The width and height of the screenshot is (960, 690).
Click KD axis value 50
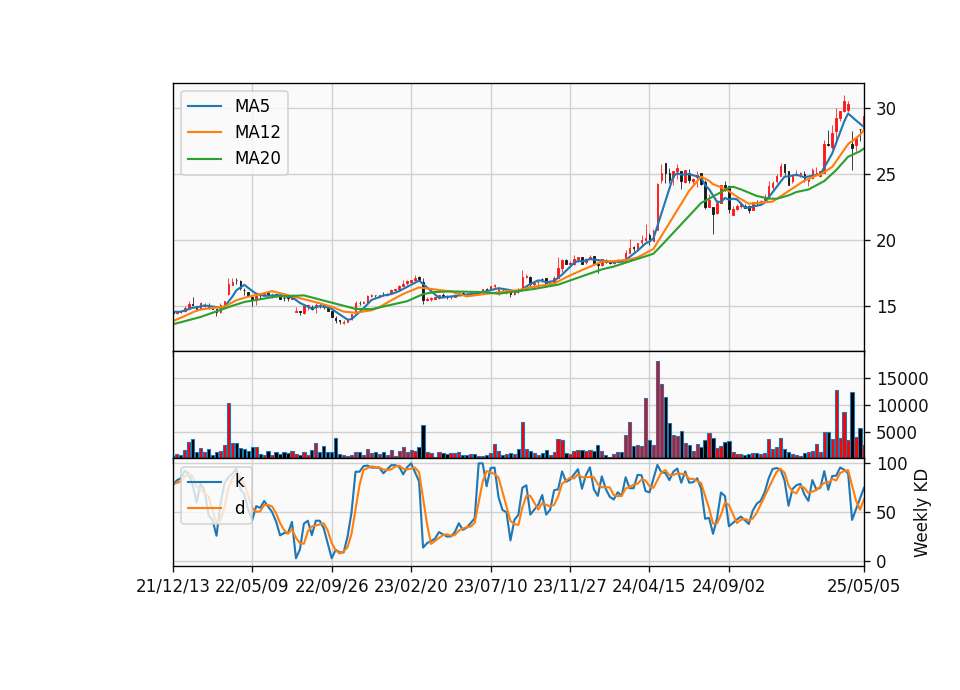886,512
